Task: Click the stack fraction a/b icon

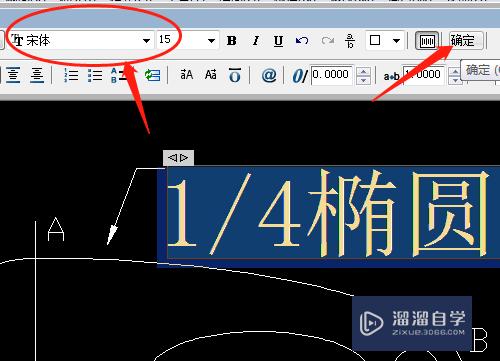Action: [x=350, y=41]
